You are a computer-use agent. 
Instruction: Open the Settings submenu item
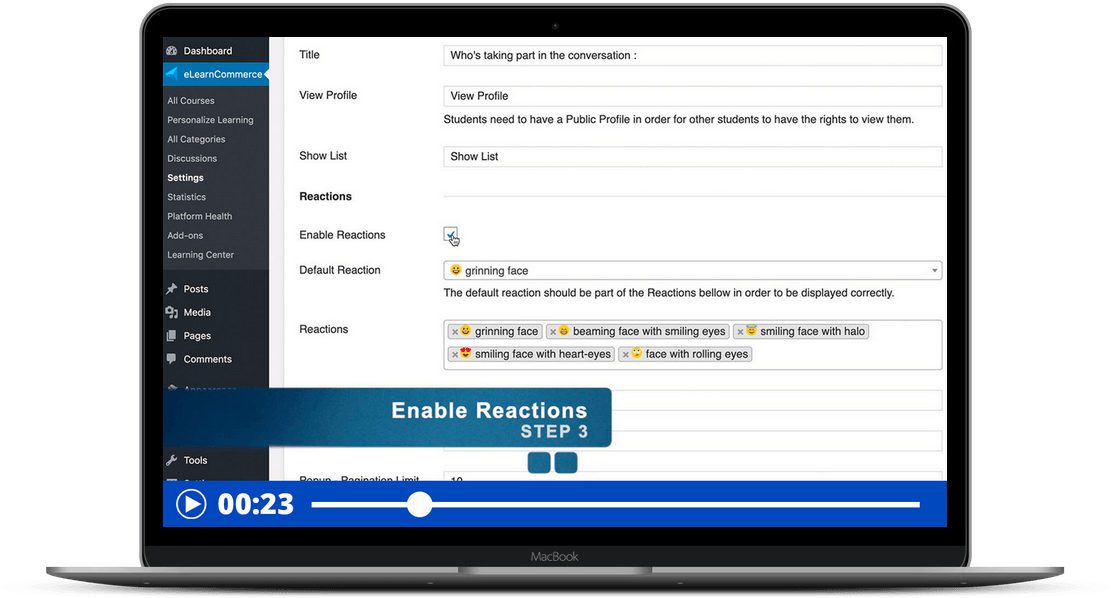point(185,178)
